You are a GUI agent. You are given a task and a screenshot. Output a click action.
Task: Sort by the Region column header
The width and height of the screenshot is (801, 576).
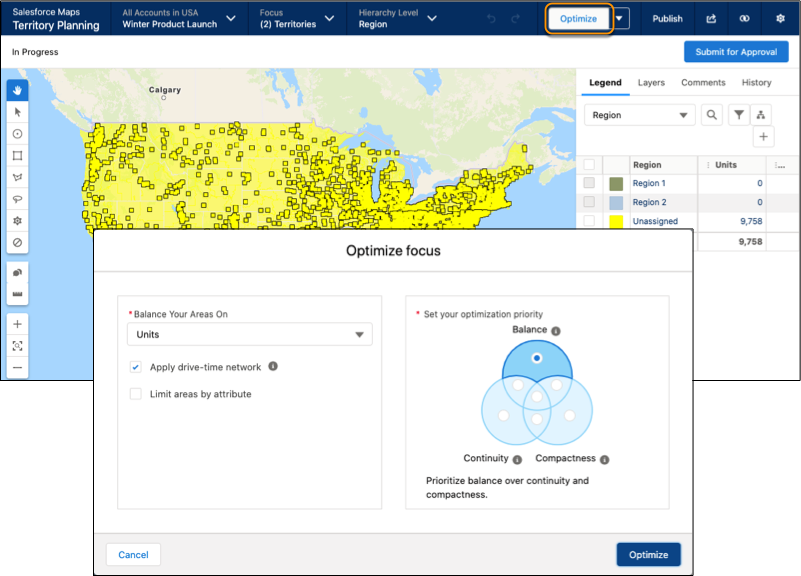647,165
